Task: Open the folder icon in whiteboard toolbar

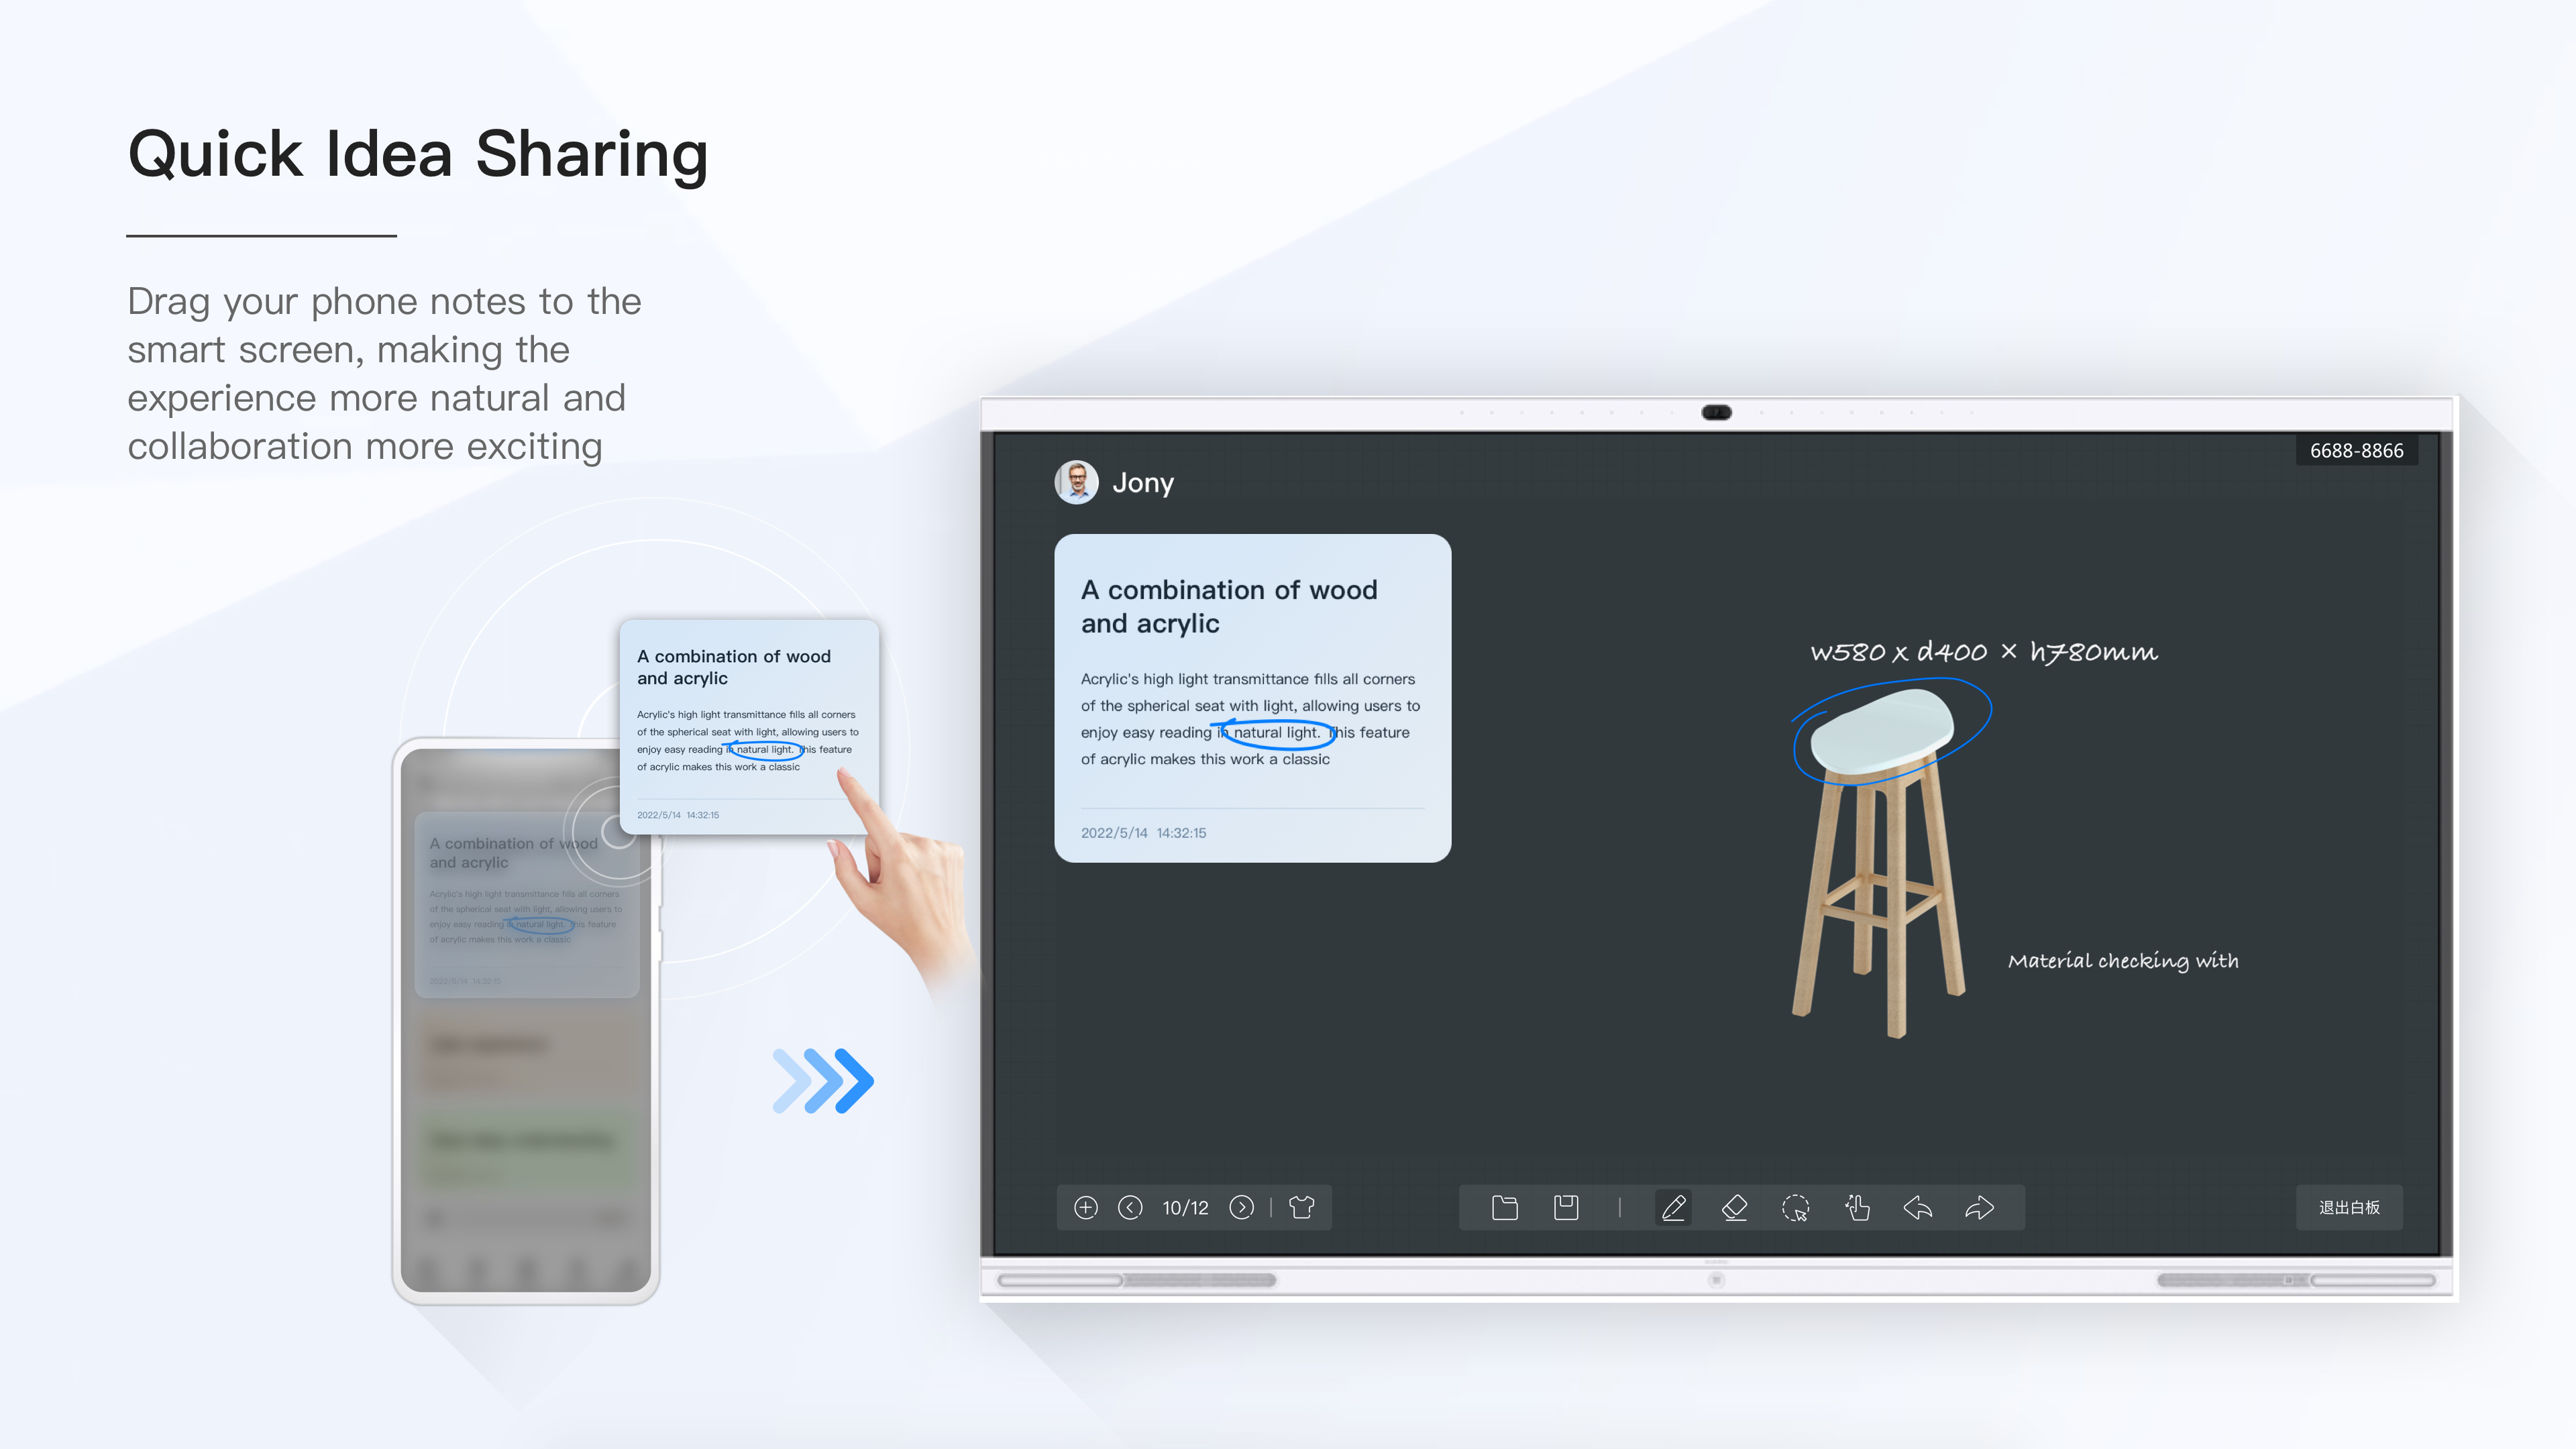Action: (x=1504, y=1207)
